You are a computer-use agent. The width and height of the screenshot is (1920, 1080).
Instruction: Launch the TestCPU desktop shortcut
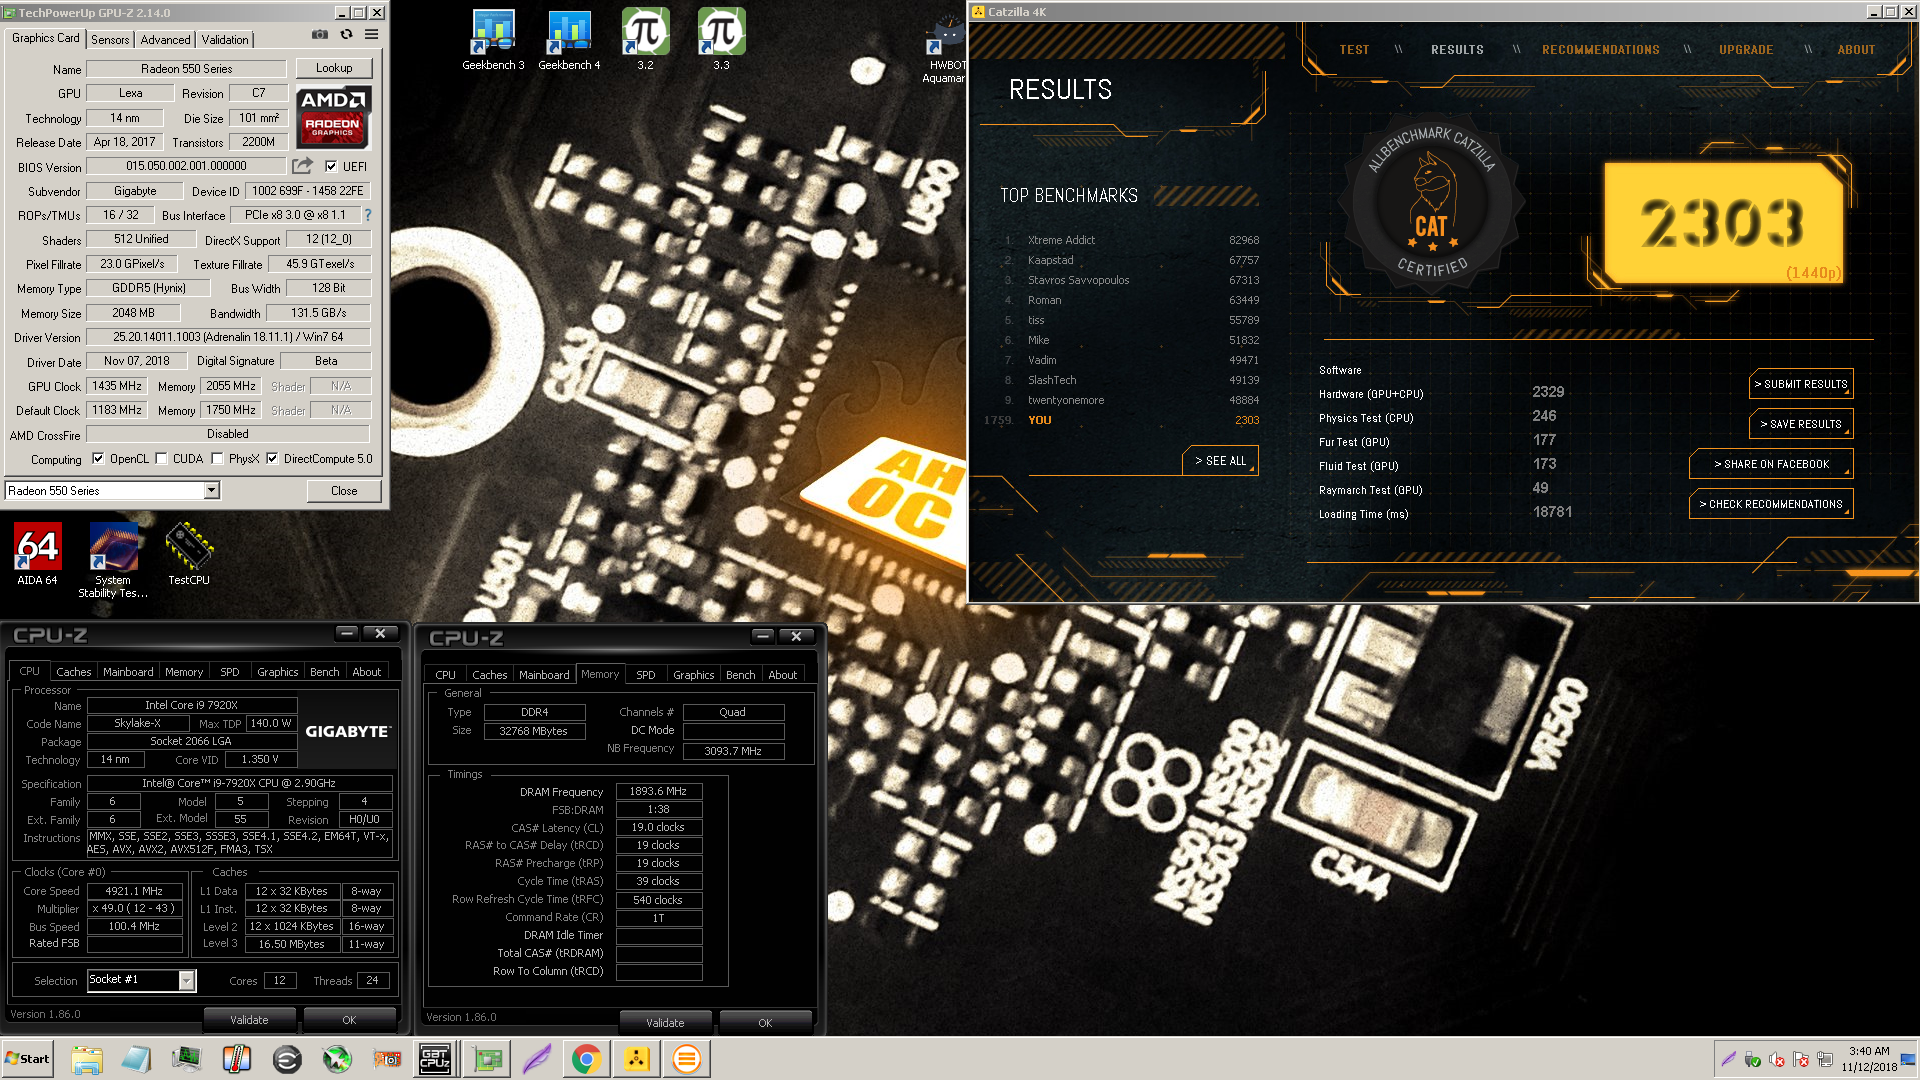point(189,553)
